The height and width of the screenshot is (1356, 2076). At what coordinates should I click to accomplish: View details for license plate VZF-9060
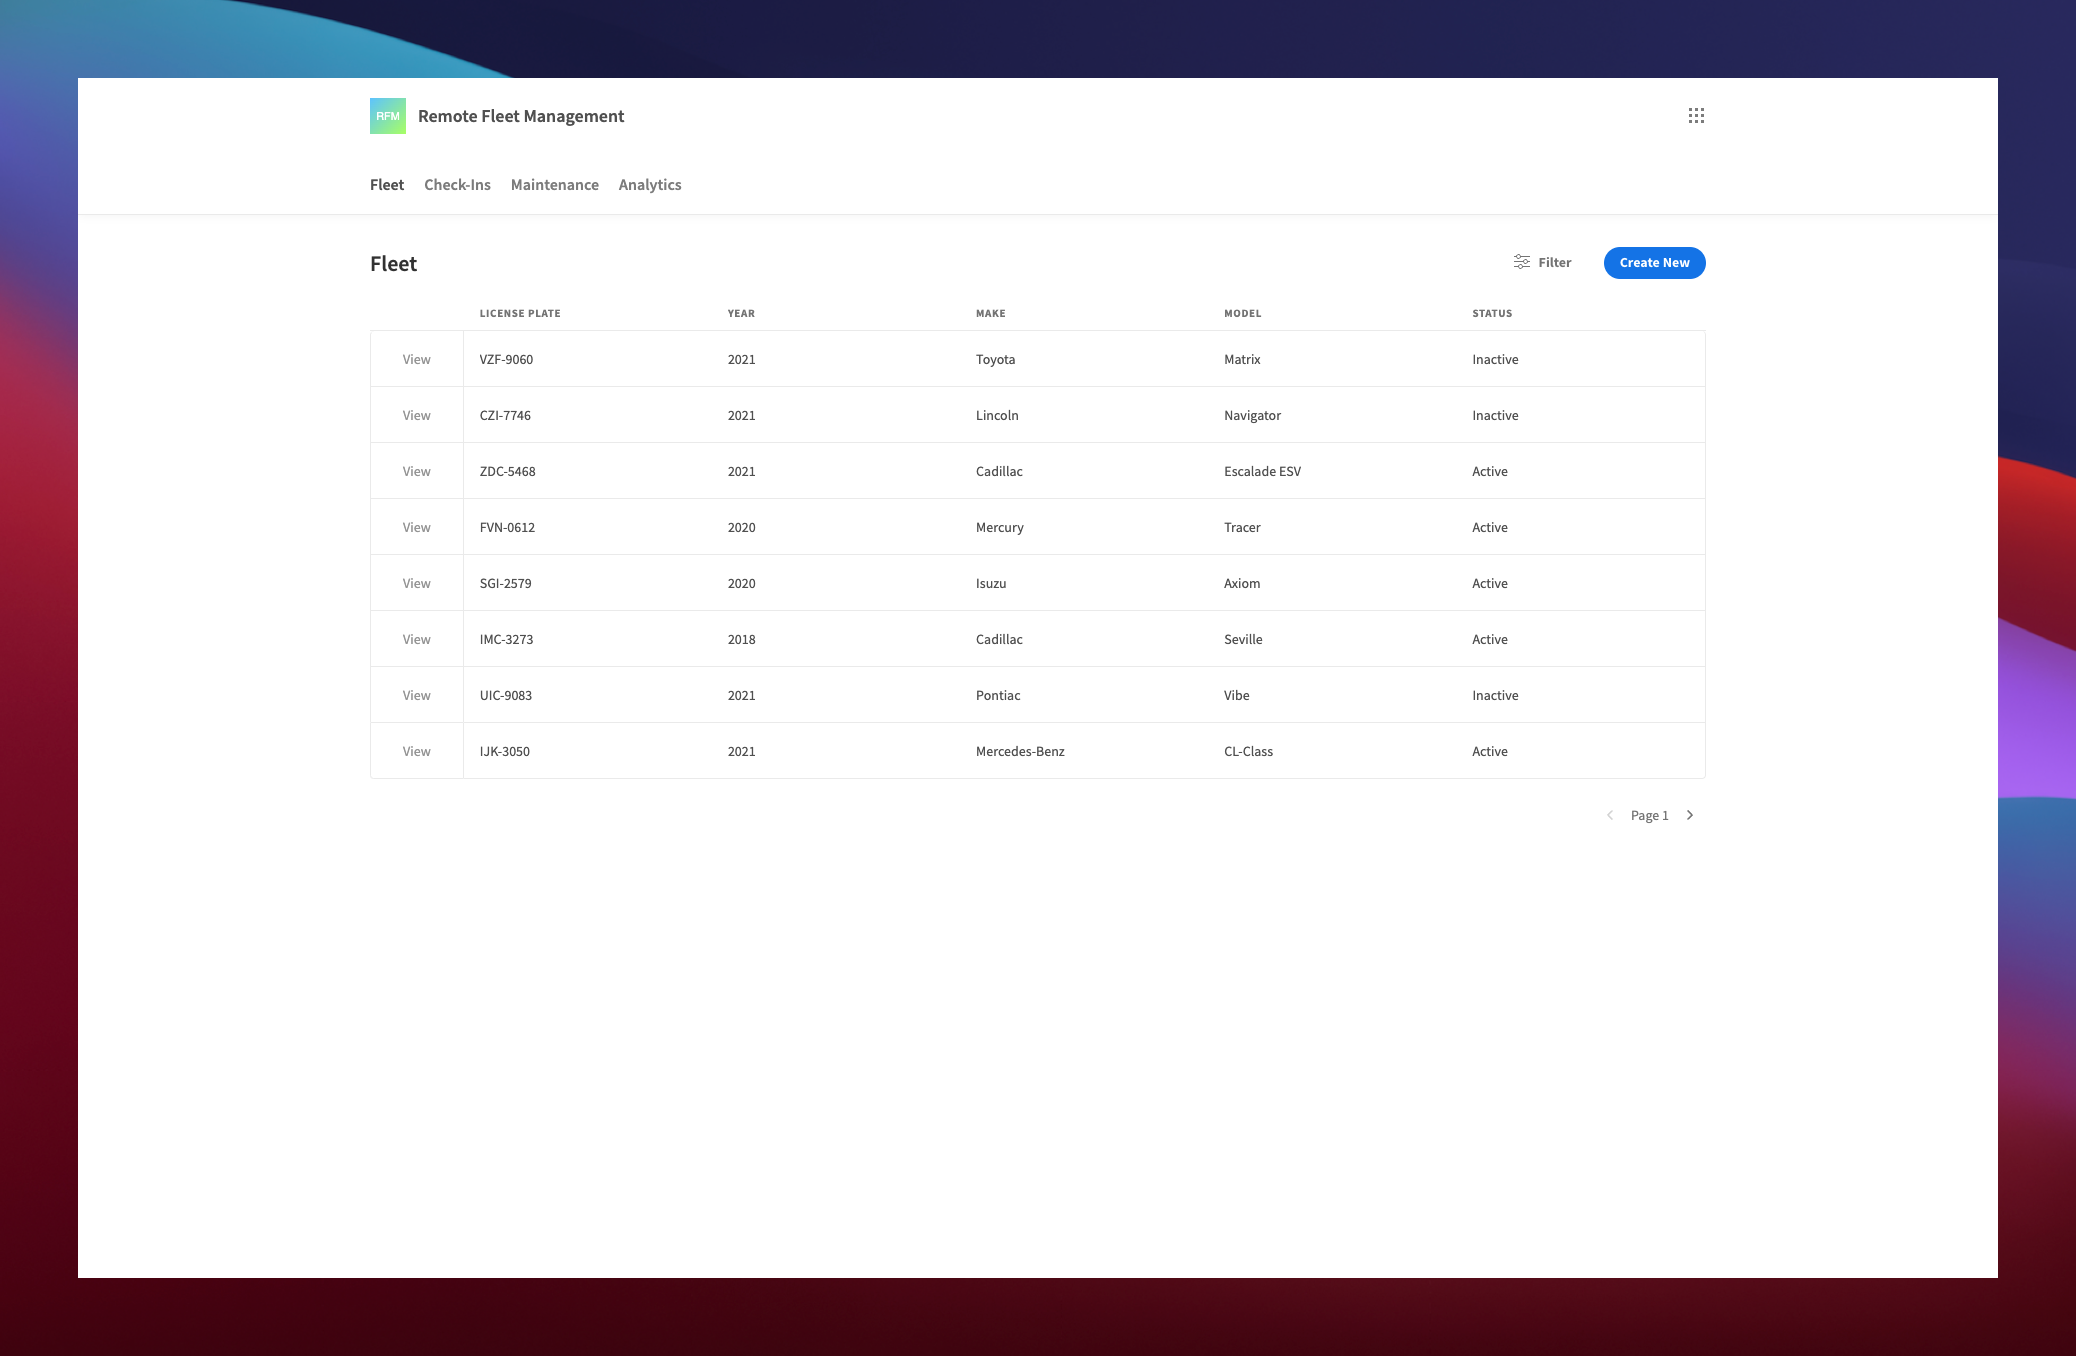pos(415,359)
